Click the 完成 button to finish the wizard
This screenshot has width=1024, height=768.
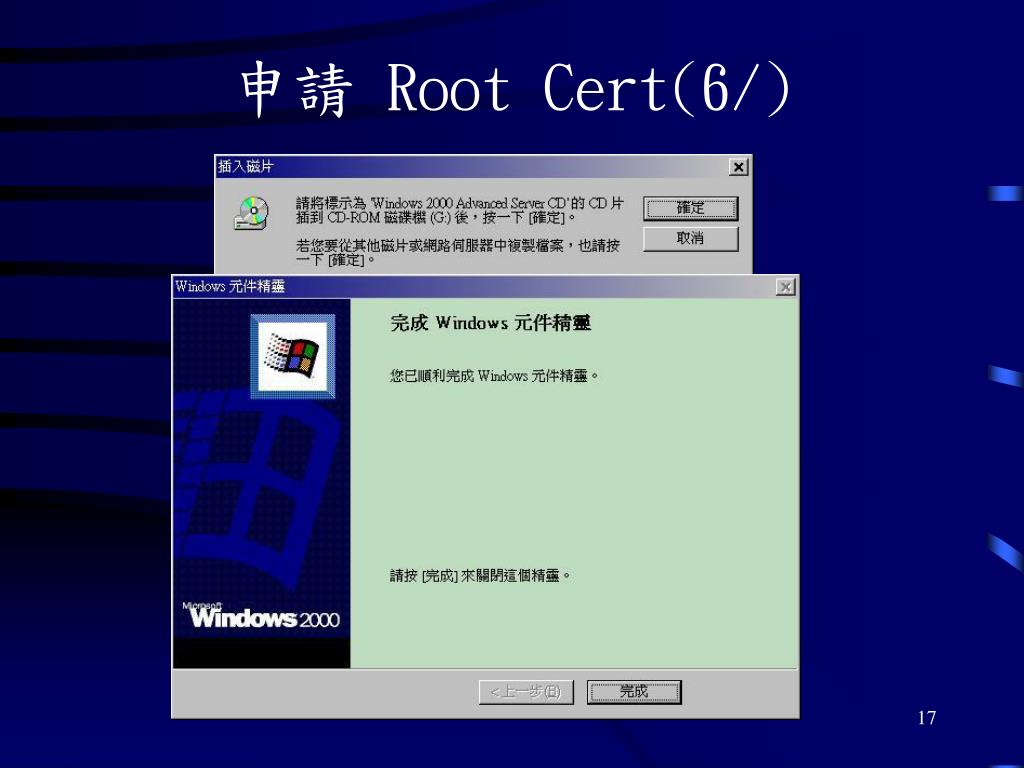(634, 692)
